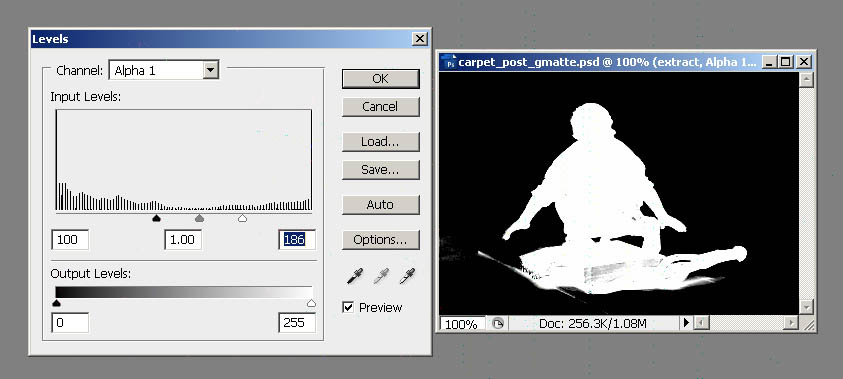Click the Auto levels button
This screenshot has width=843, height=379.
coord(380,205)
